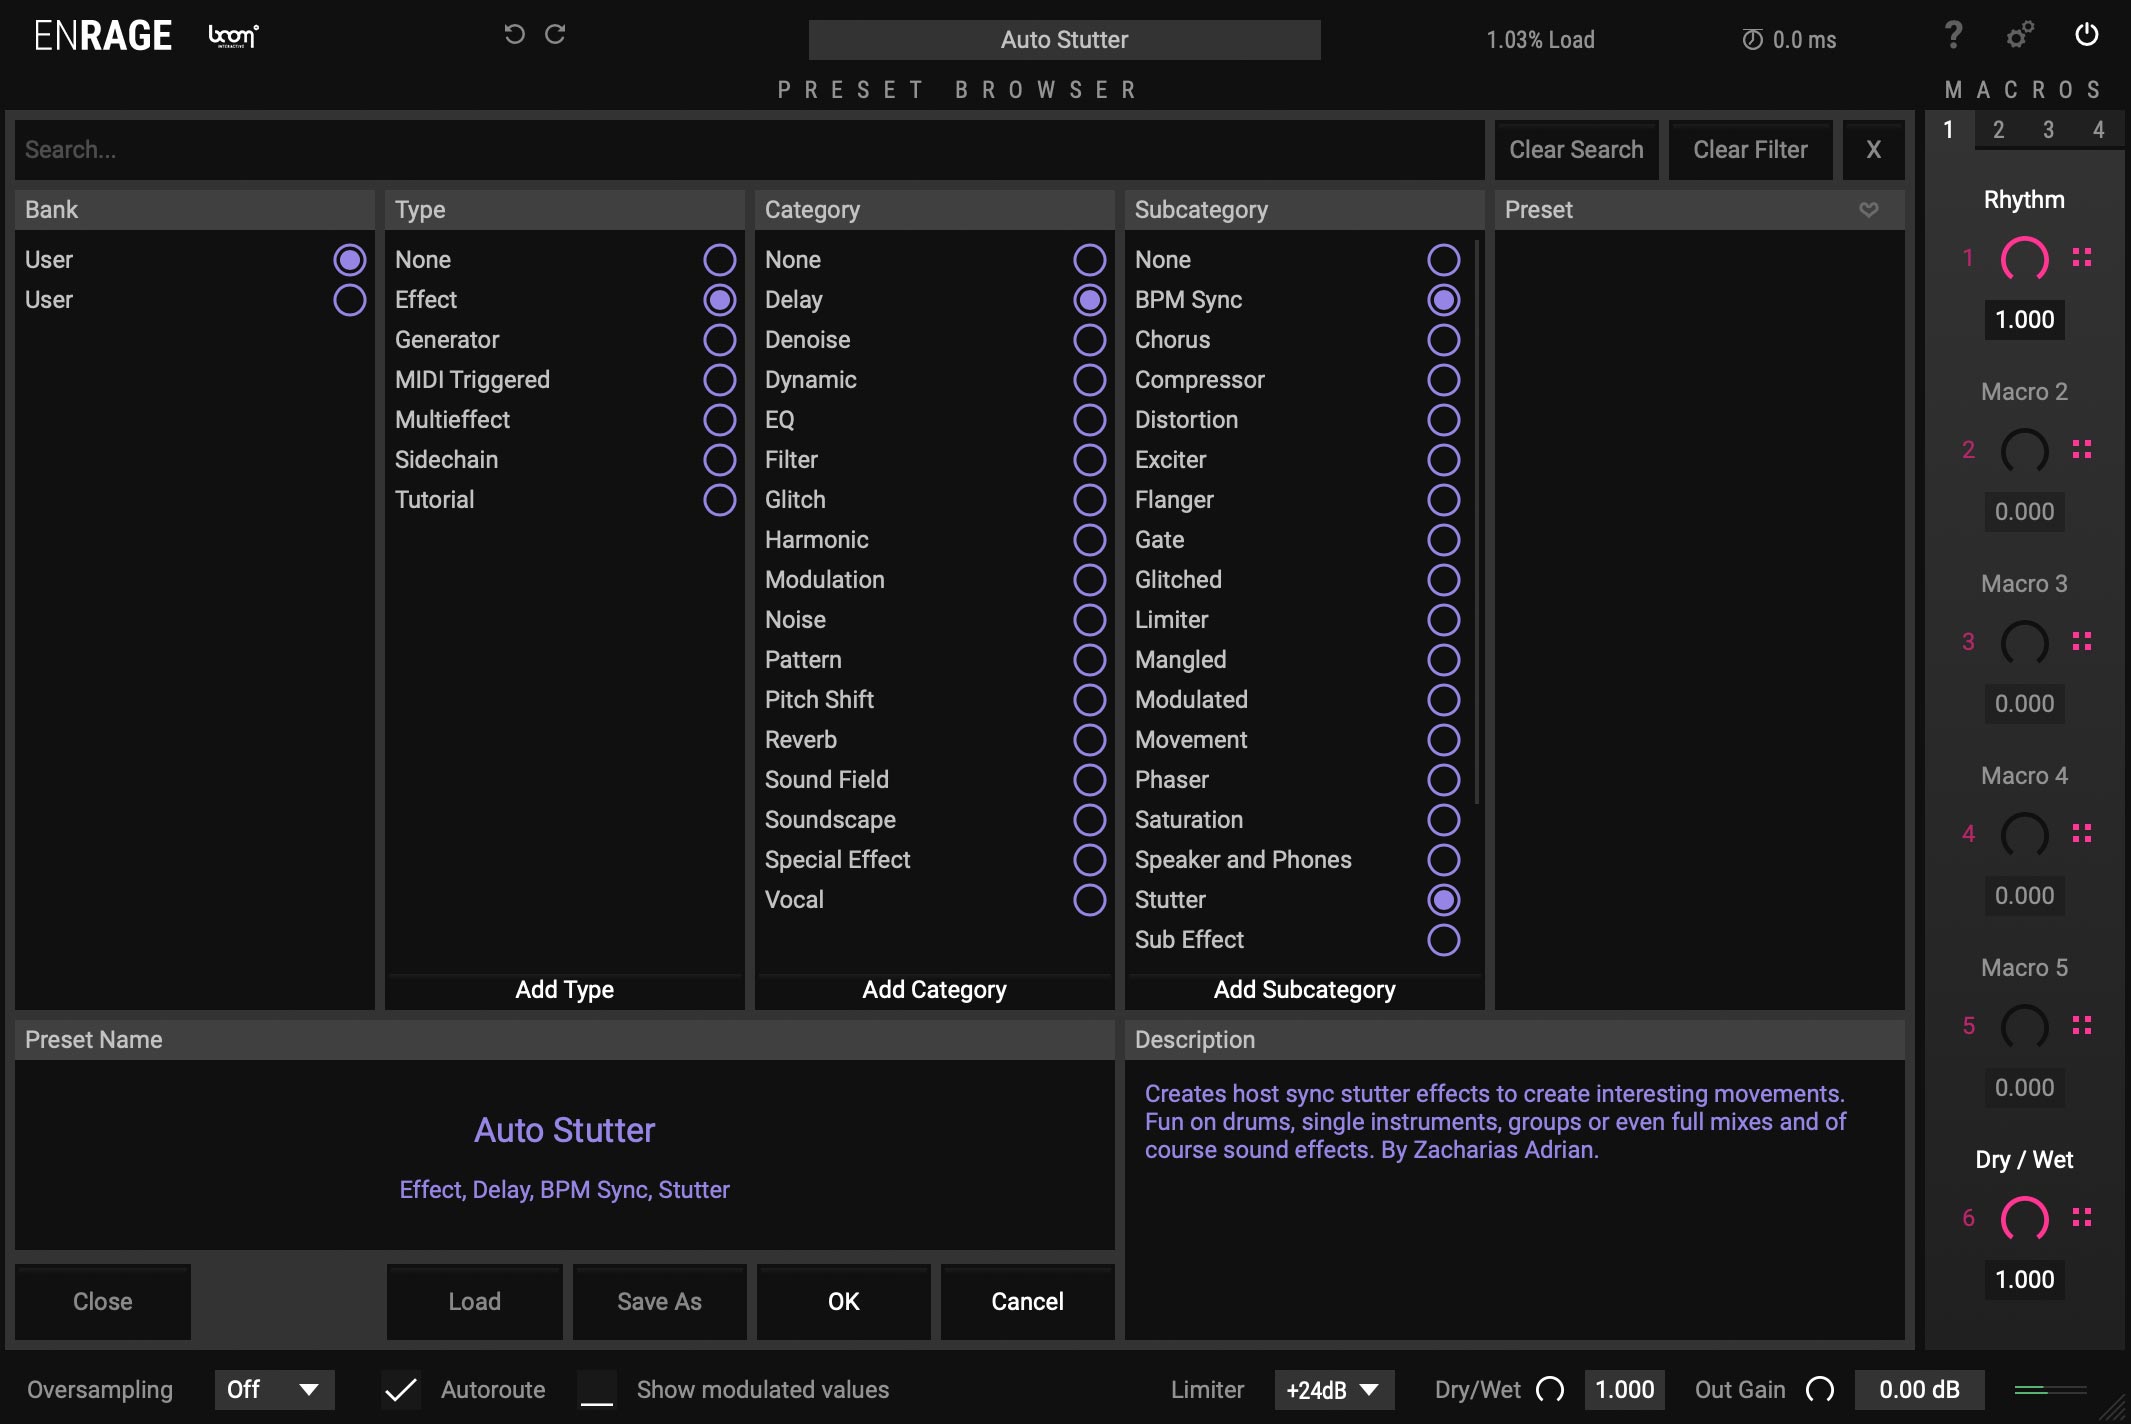Image resolution: width=2131 pixels, height=1424 pixels.
Task: Open the help question mark icon
Action: click(1953, 35)
